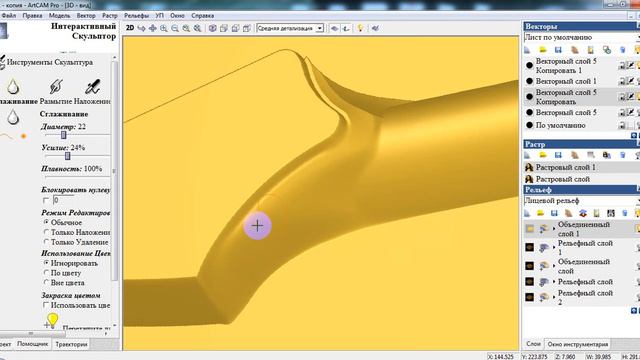Image resolution: width=640 pixels, height=360 pixels.
Task: Open the Модель menu
Action: [x=60, y=16]
